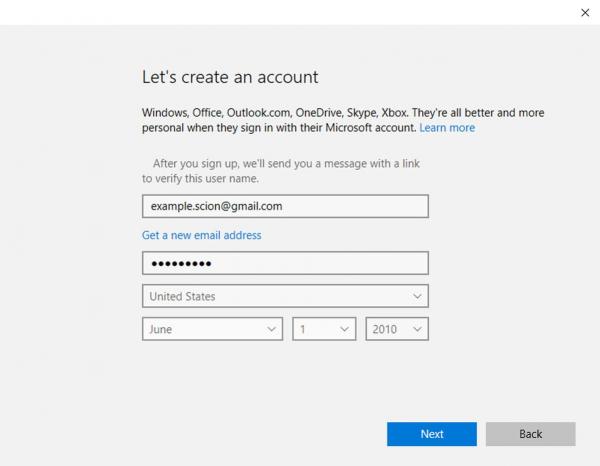Open the United States country dropdown

[285, 296]
